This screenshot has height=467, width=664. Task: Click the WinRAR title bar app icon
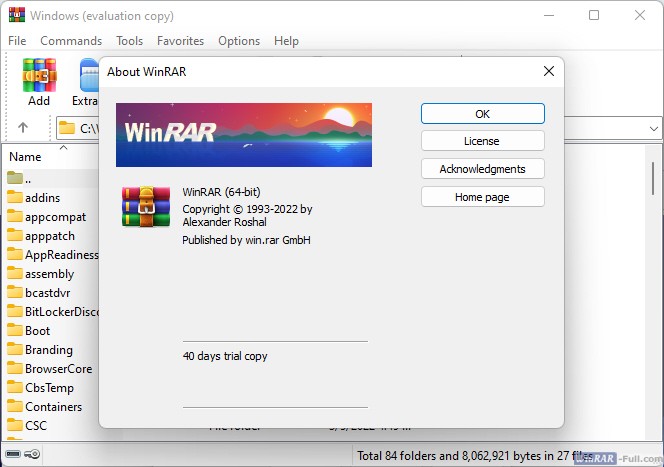(16, 15)
